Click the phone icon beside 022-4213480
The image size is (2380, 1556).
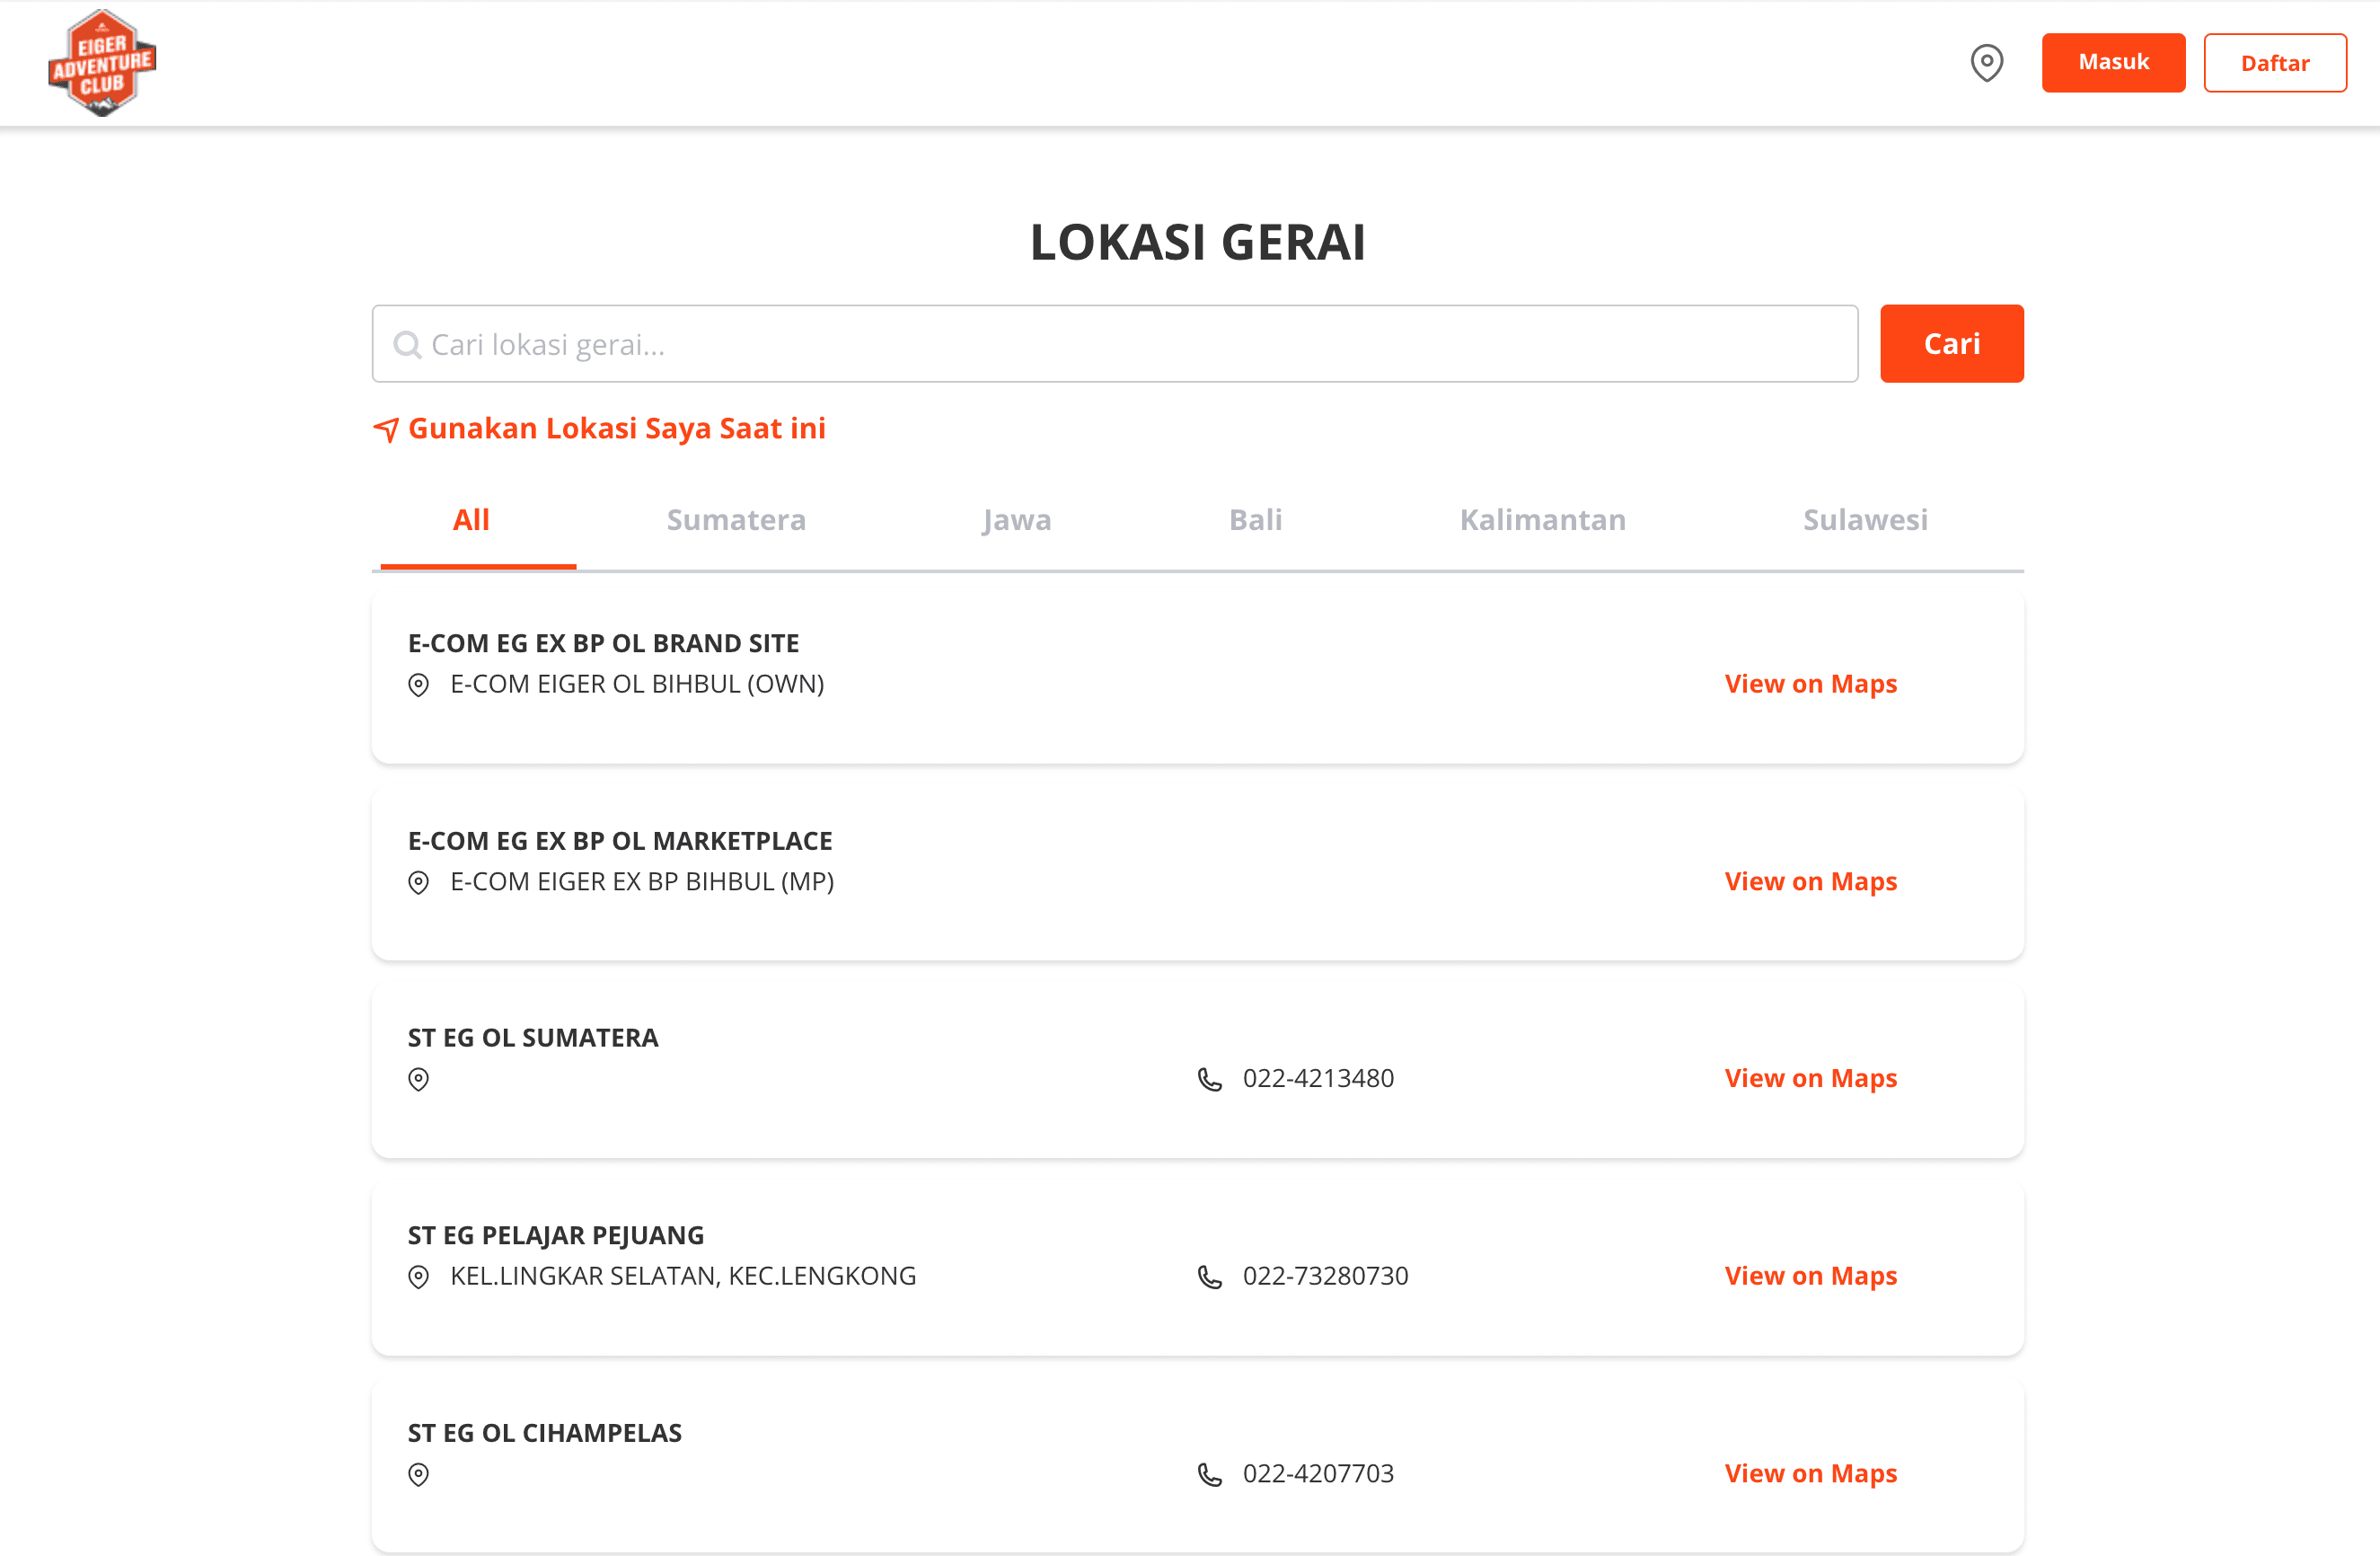(x=1209, y=1078)
